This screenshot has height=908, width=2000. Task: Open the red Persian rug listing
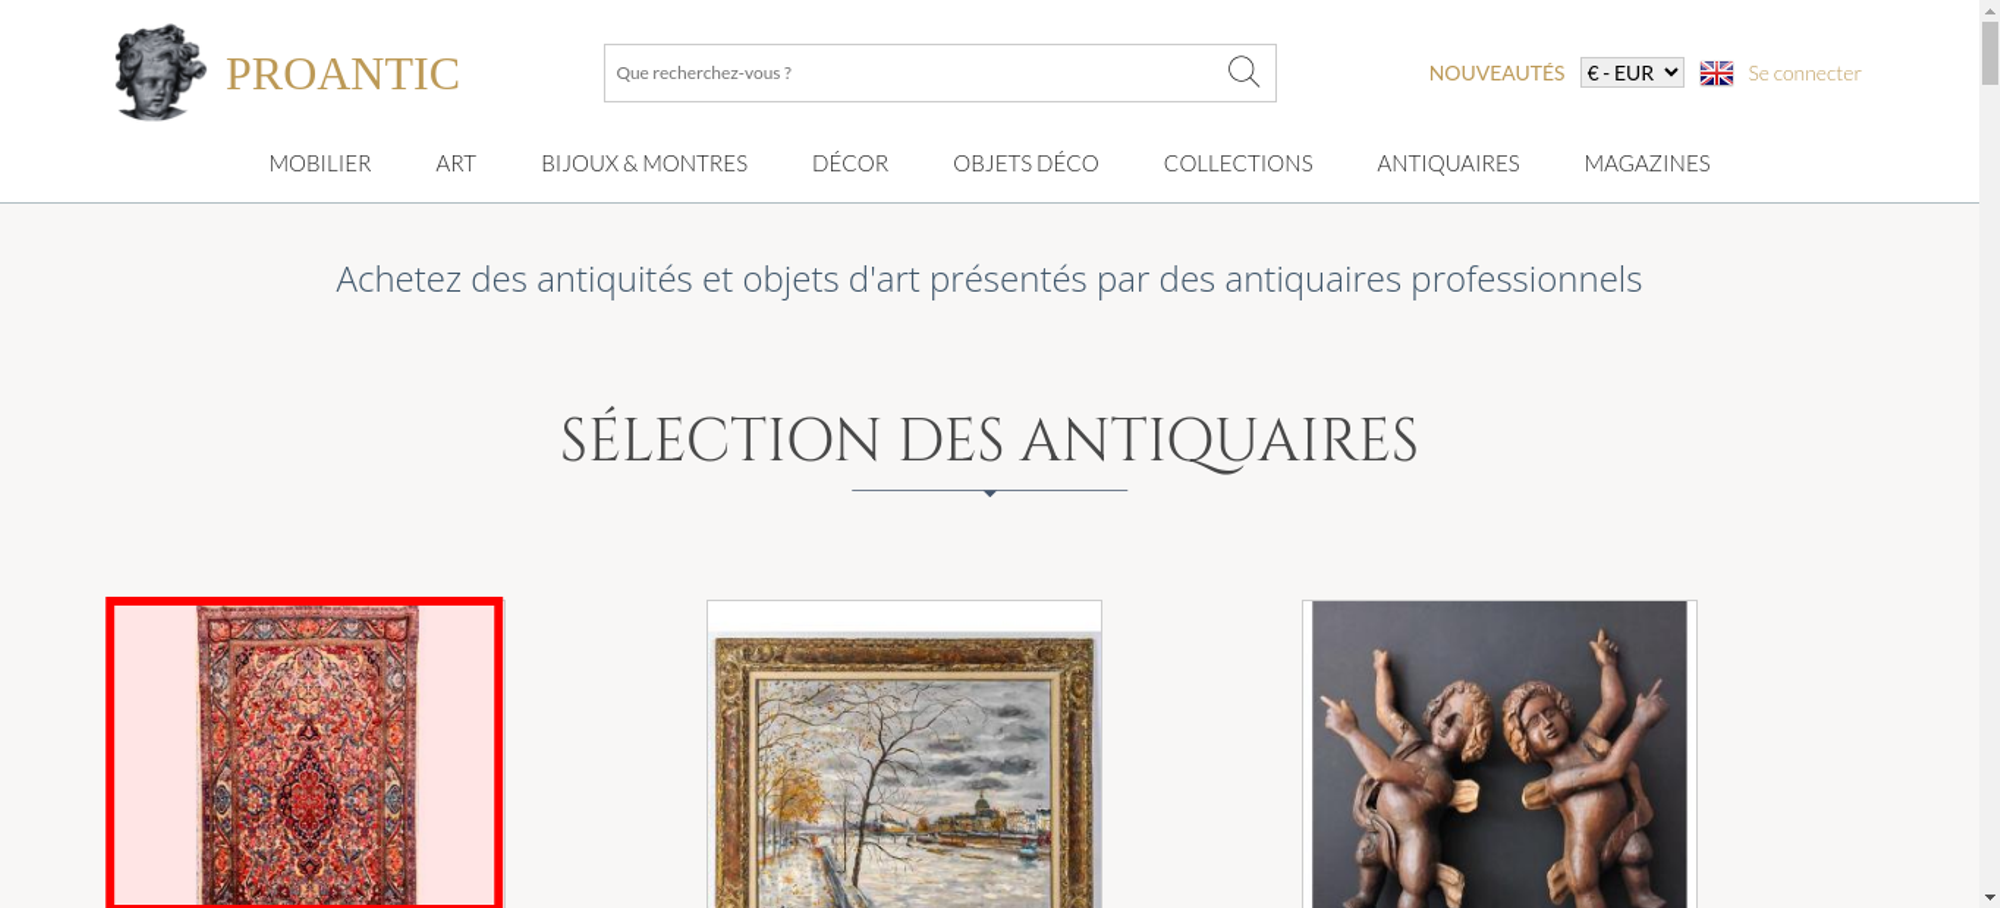305,754
